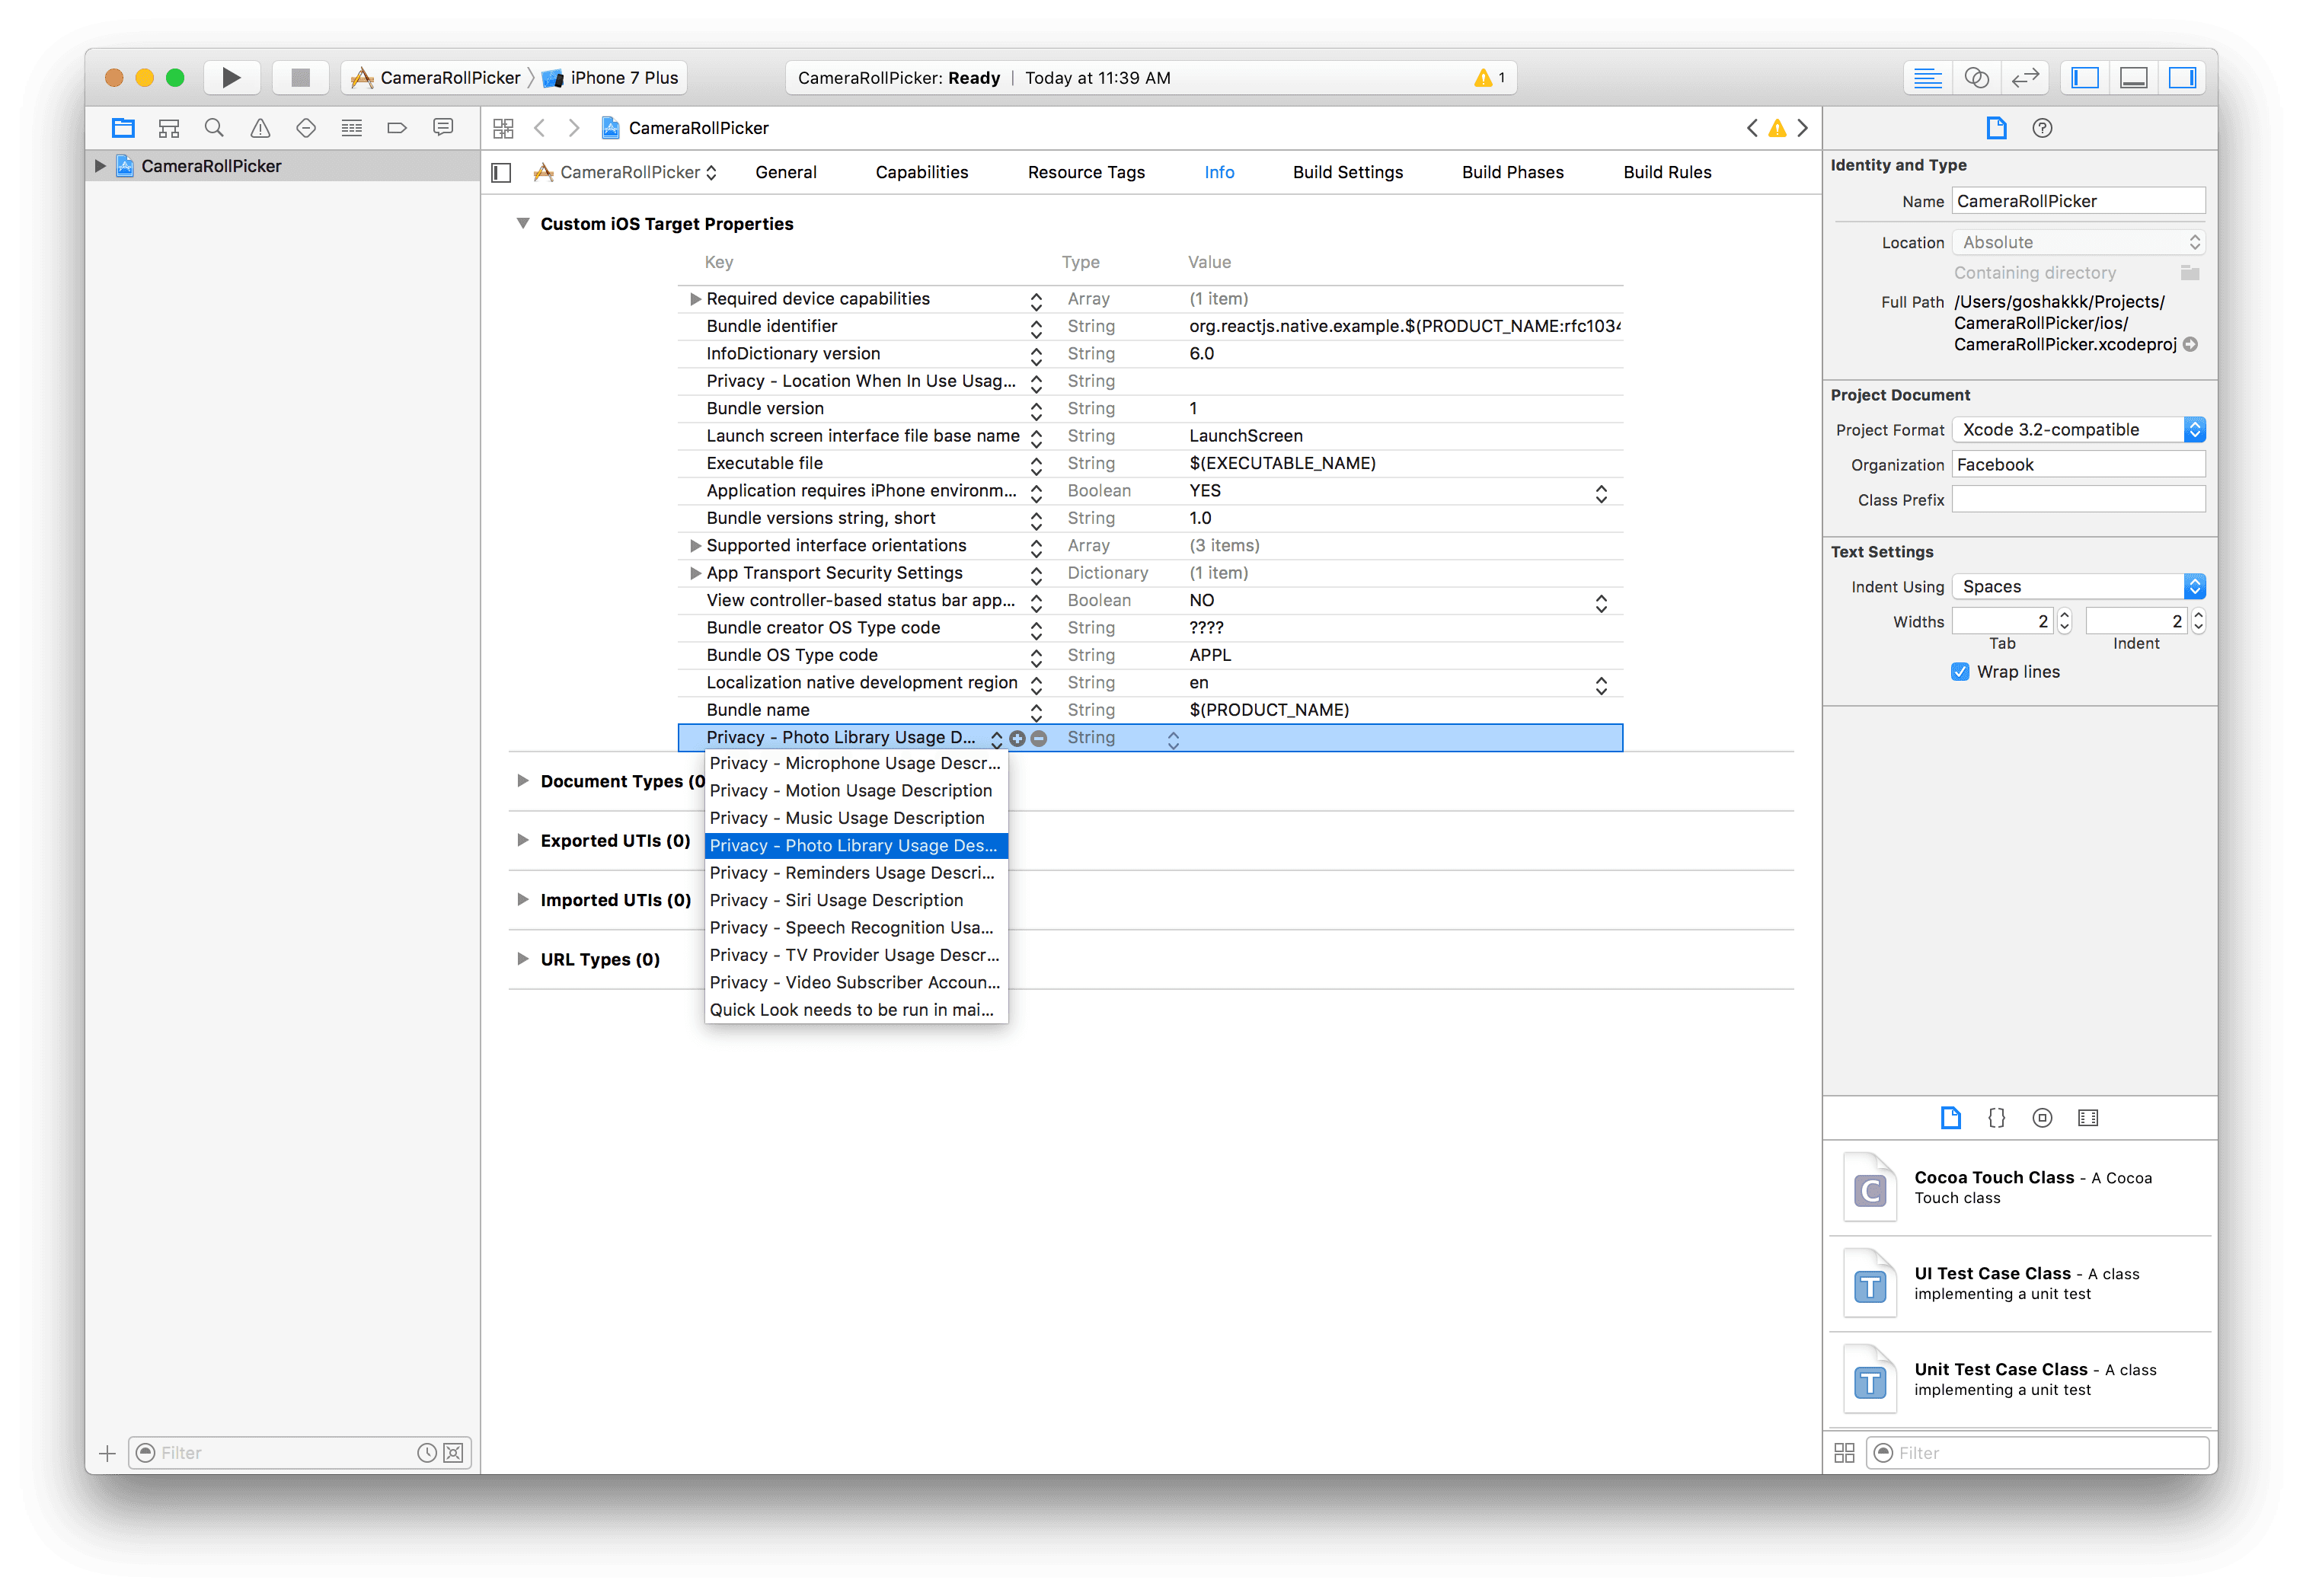Go back in editor history

(x=540, y=128)
